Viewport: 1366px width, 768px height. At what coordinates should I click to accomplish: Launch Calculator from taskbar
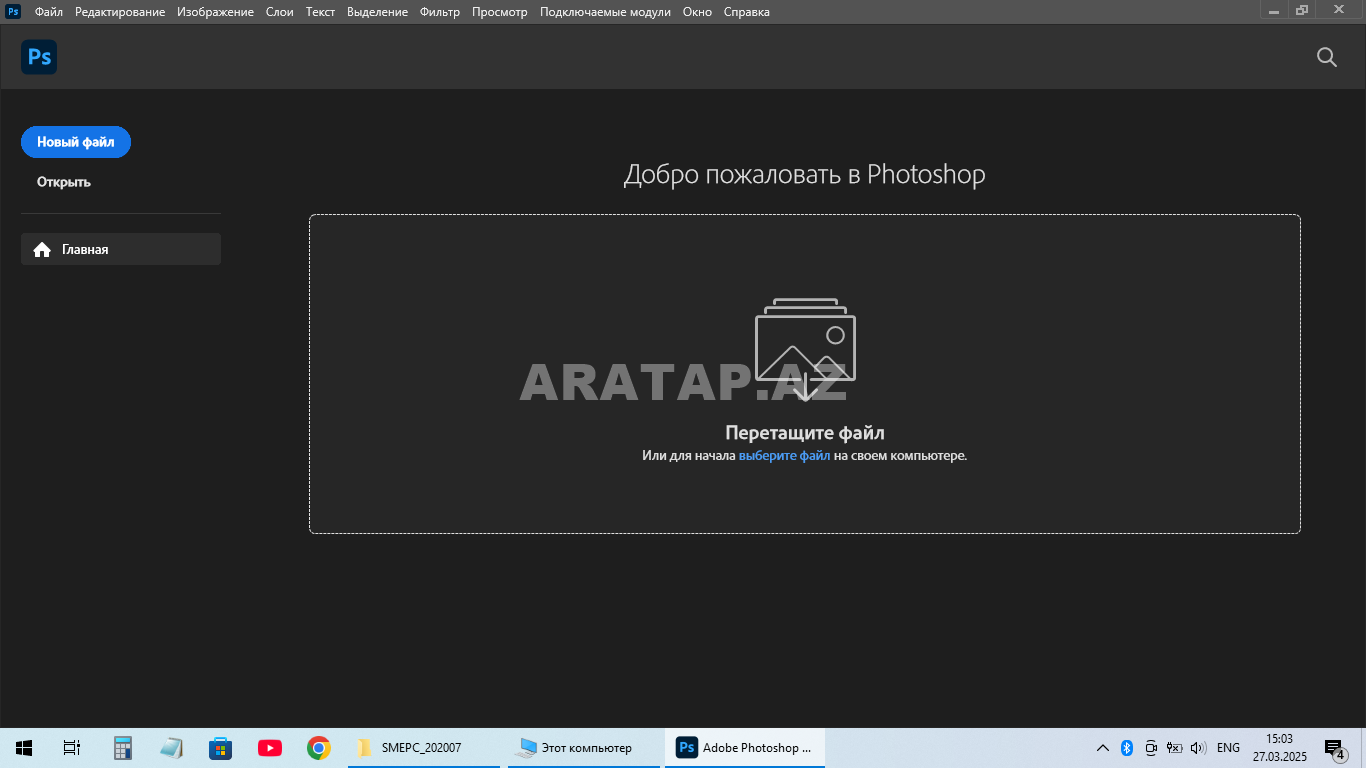tap(123, 748)
